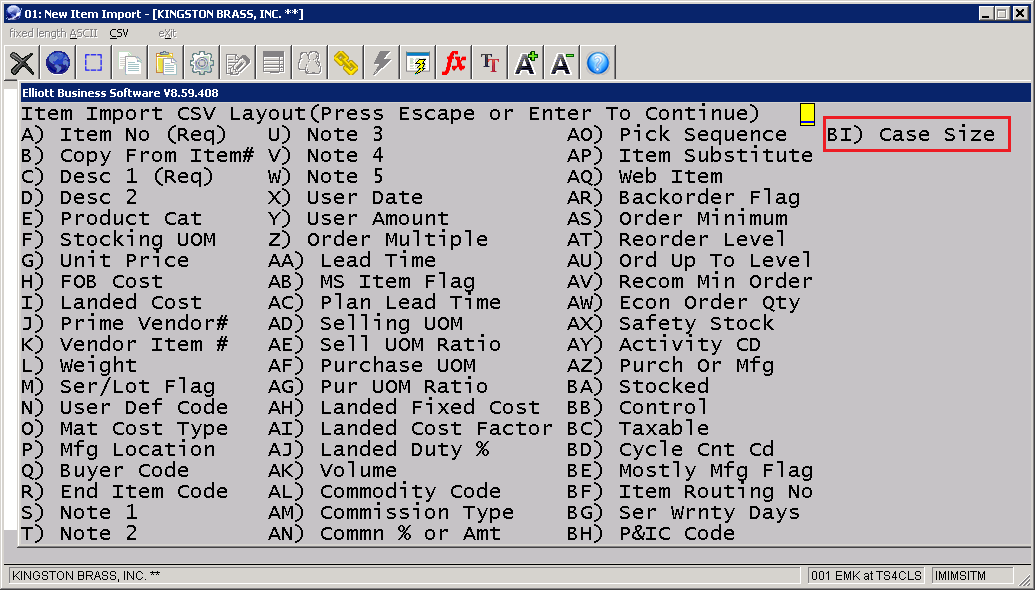The height and width of the screenshot is (590, 1035).
Task: Open the fixed length ASCII menu
Action: [53, 33]
